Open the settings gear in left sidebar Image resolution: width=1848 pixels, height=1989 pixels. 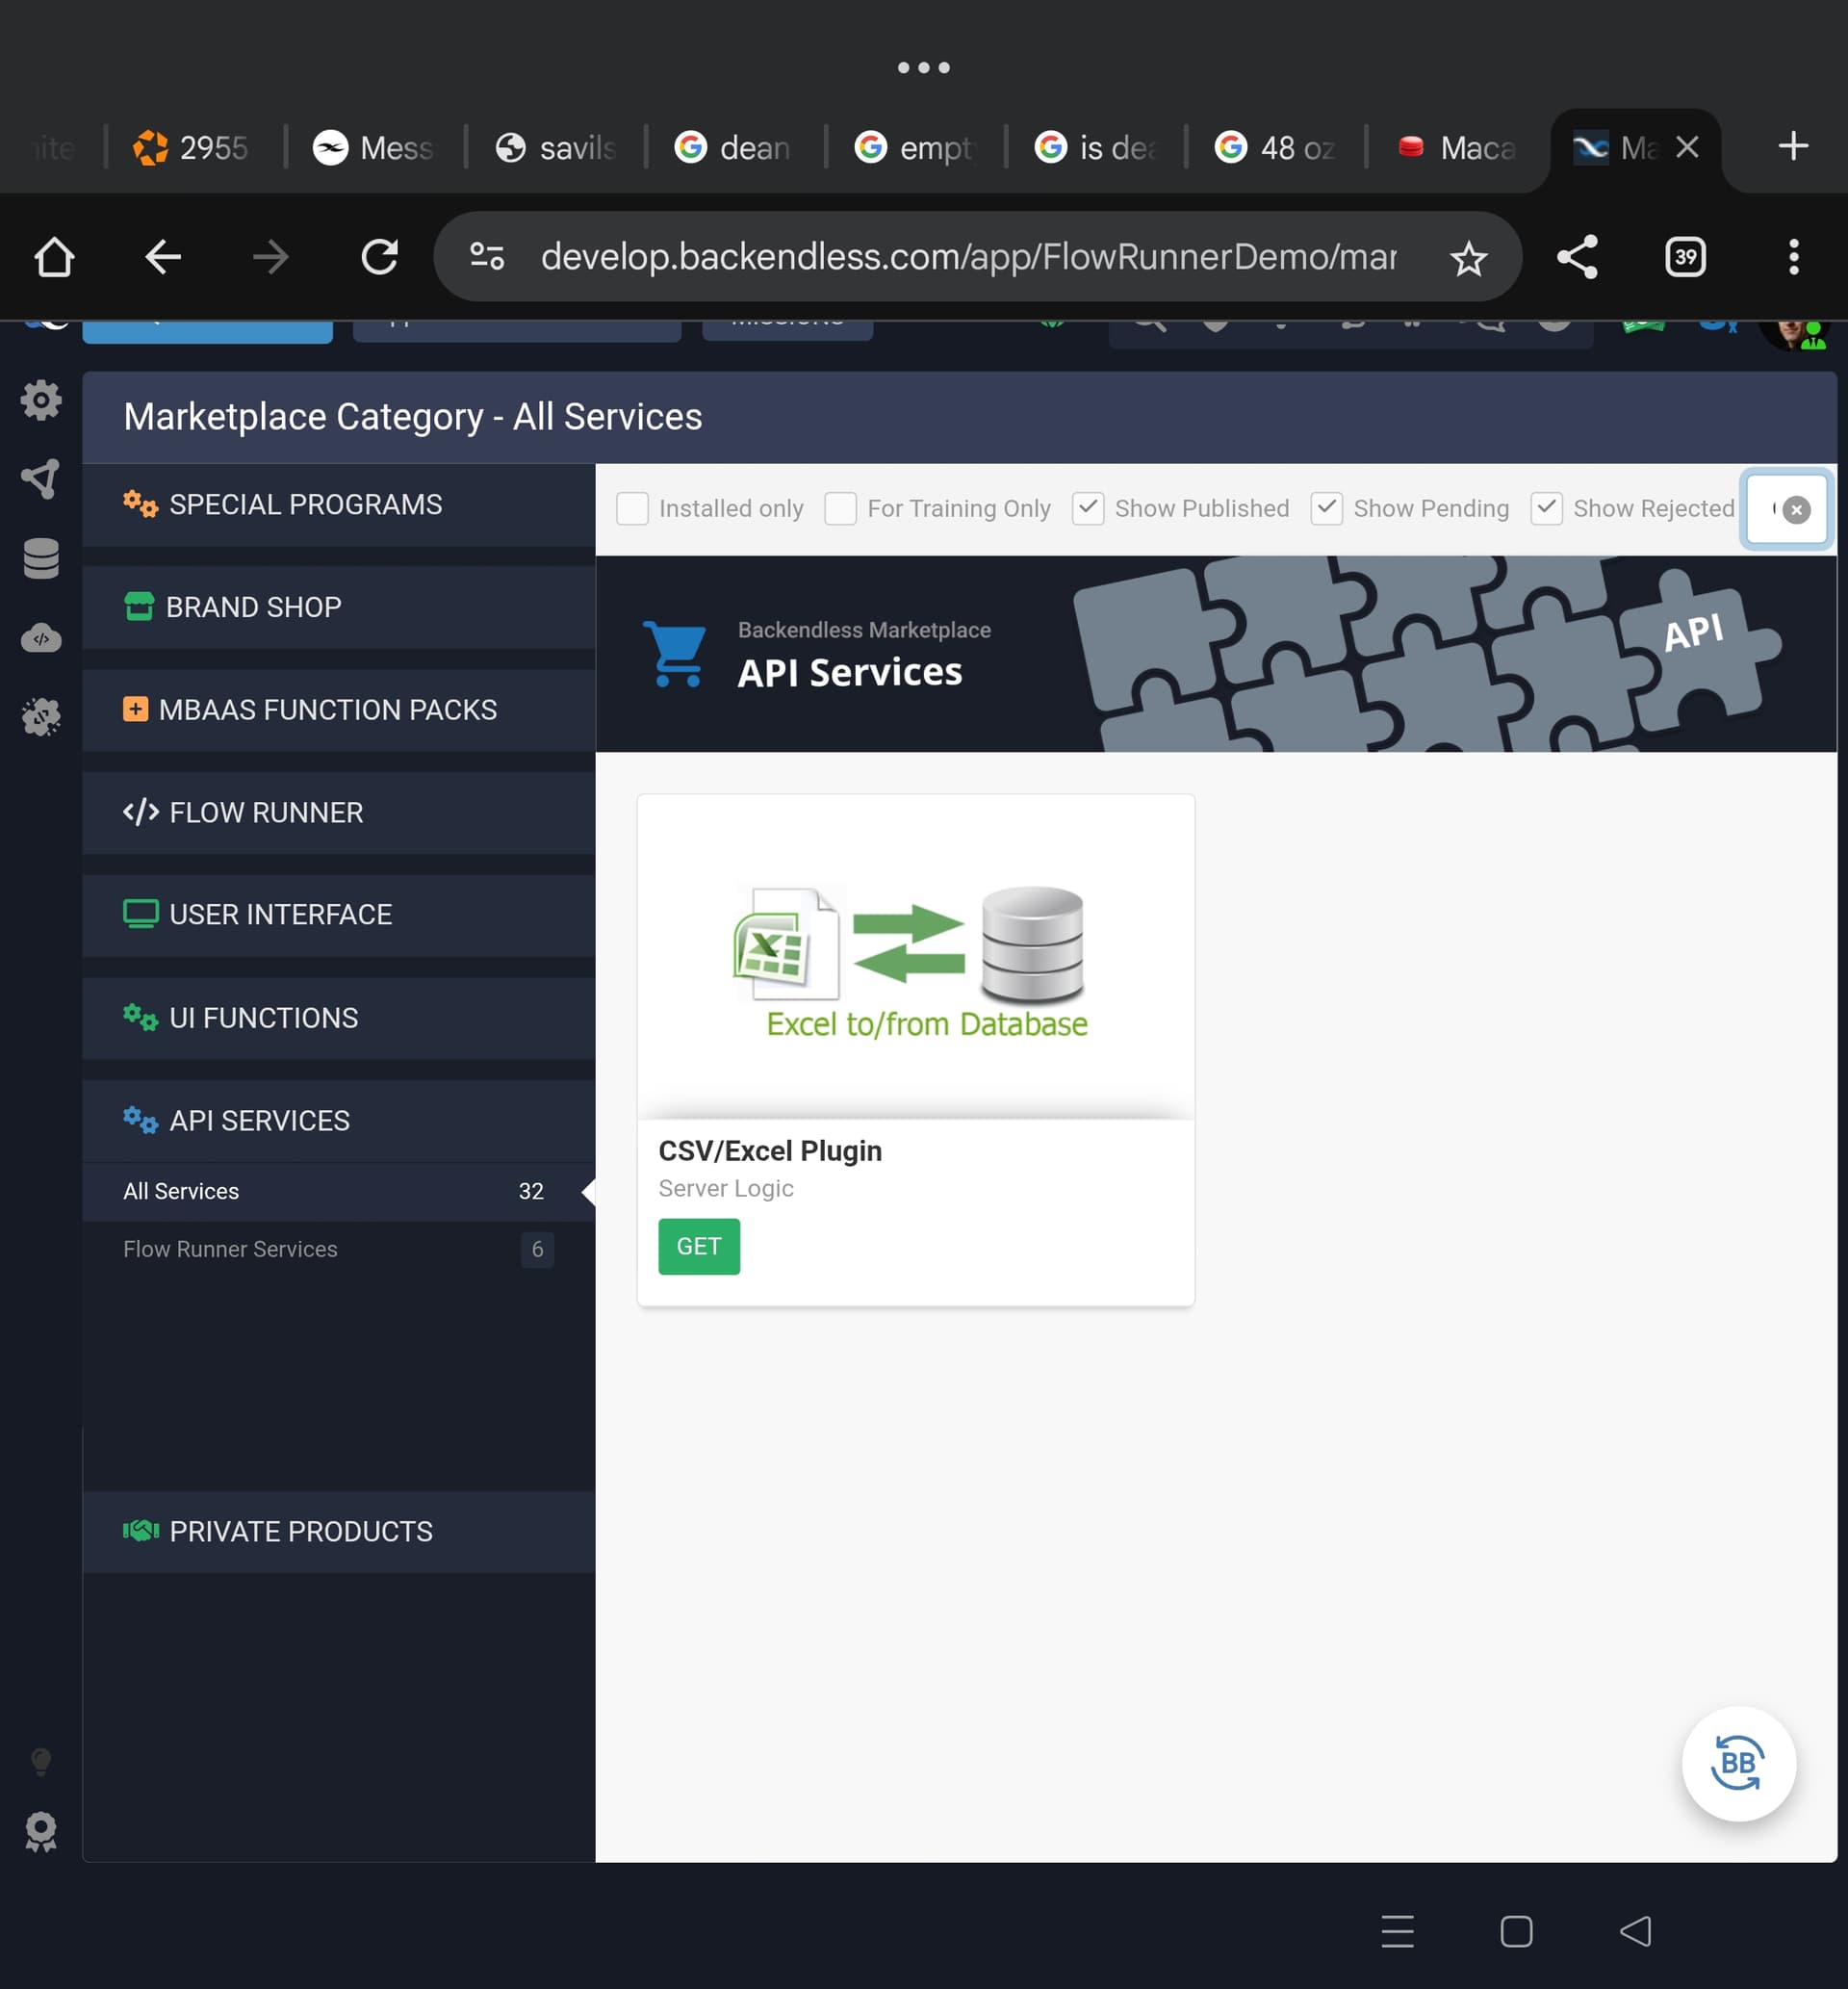41,400
